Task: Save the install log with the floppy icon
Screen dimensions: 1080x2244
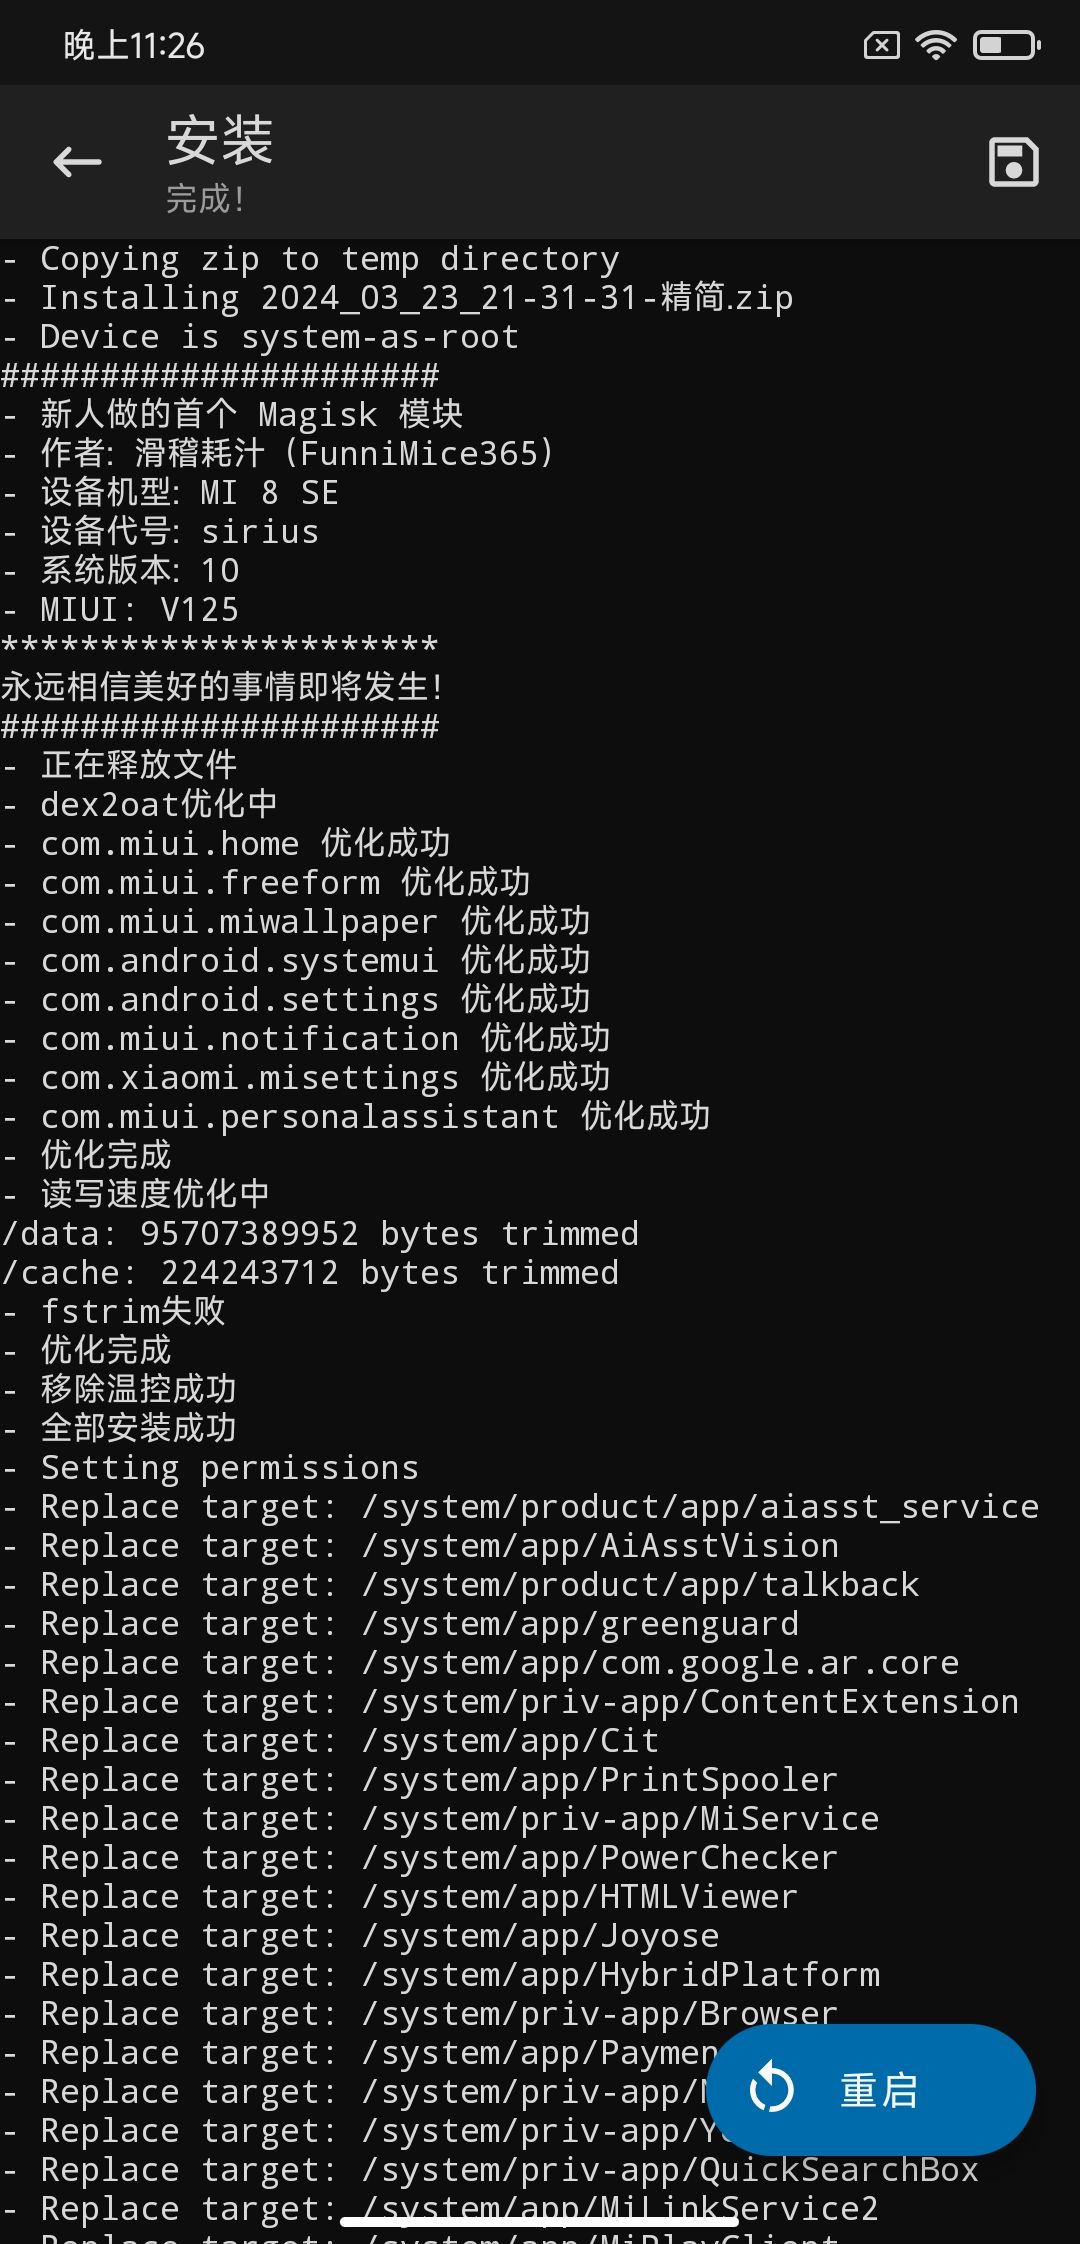Action: point(1013,162)
